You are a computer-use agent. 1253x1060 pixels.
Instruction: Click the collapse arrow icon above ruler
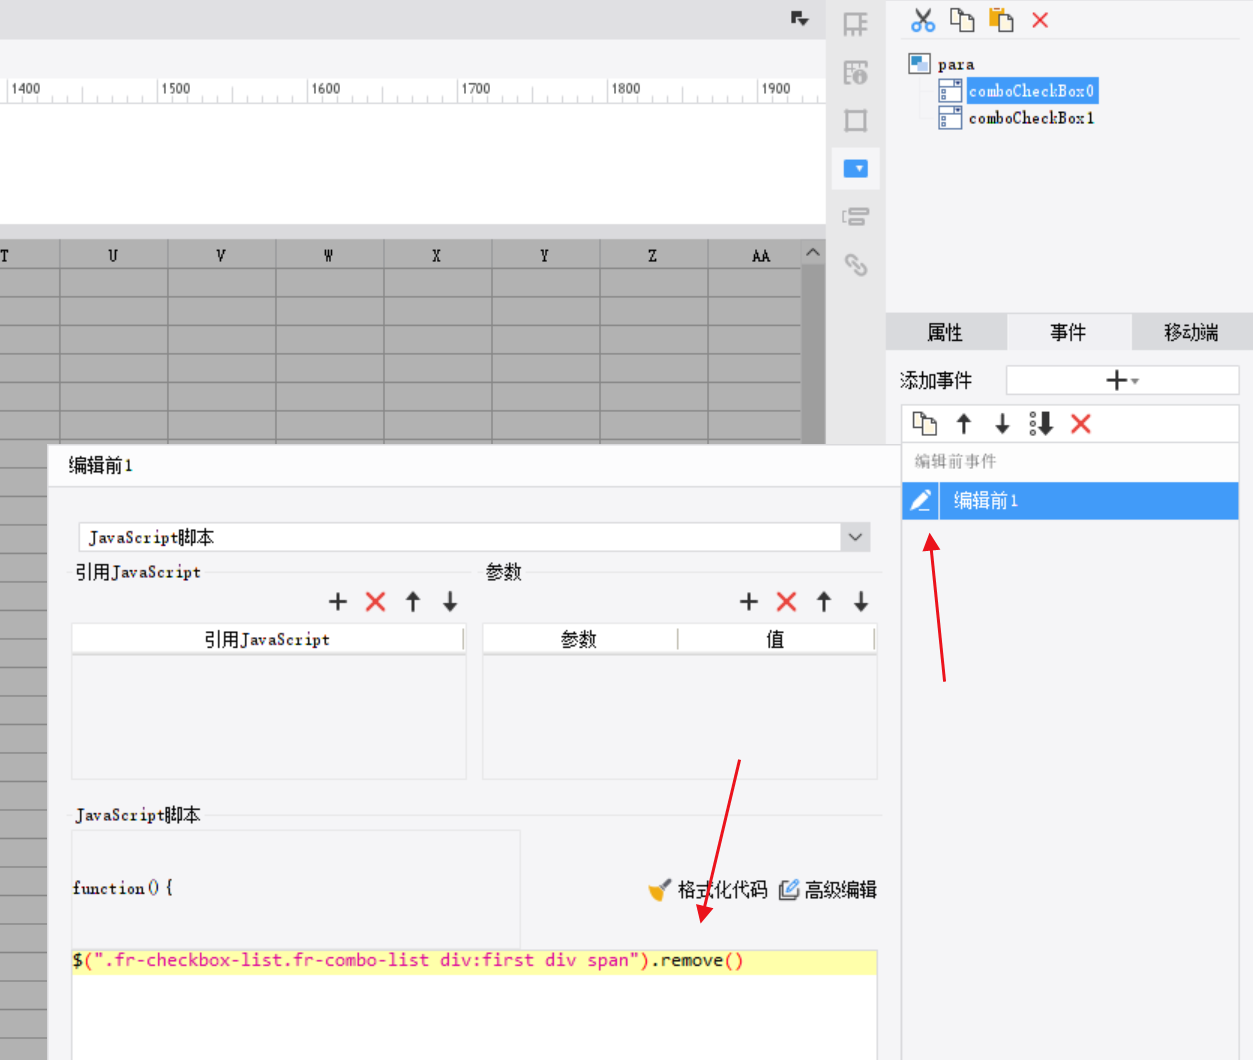point(799,18)
